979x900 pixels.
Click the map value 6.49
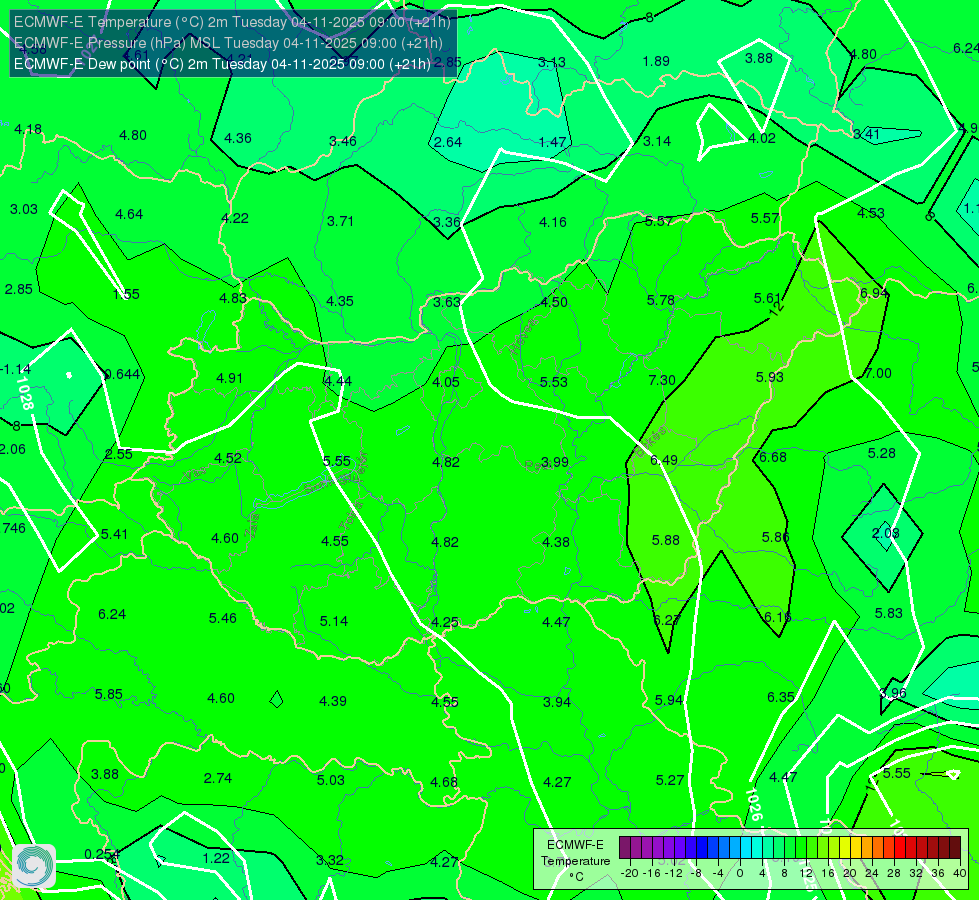(664, 460)
